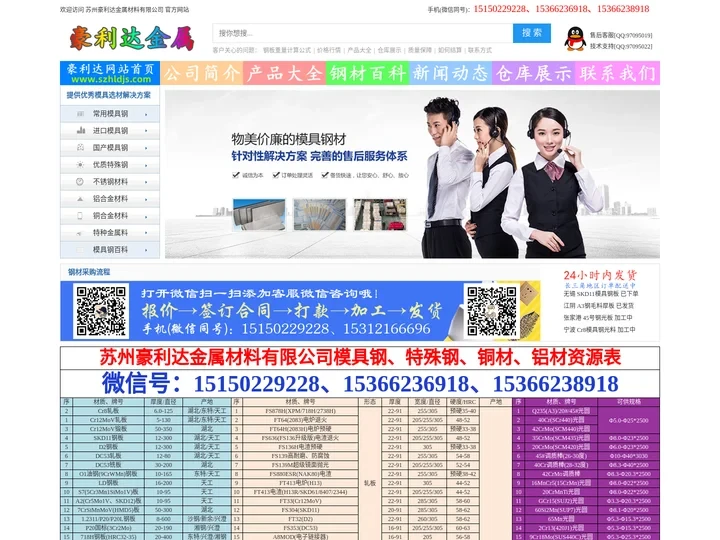The height and width of the screenshot is (540, 720).
Task: Expand the 优质特殊钢 arrow
Action: point(146,165)
